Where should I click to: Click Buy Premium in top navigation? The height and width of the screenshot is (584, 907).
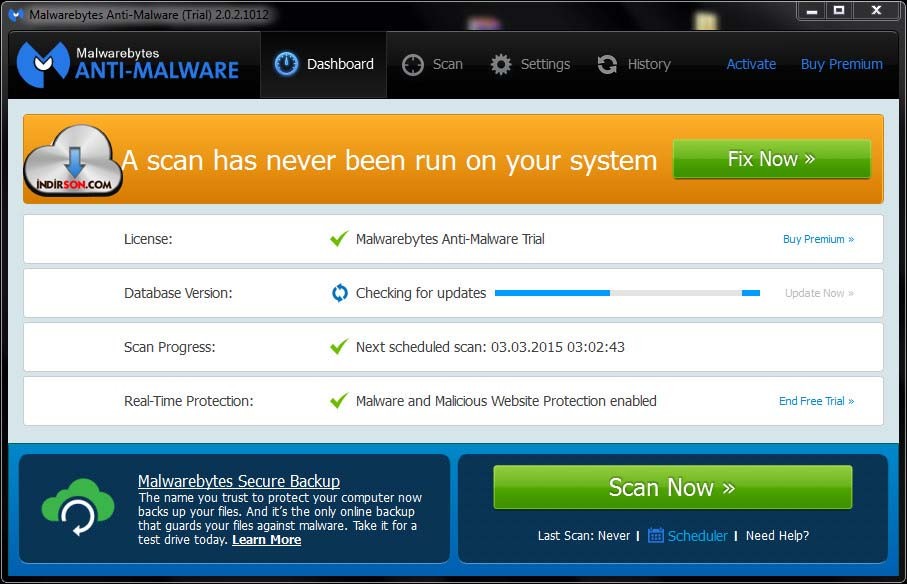tap(842, 64)
